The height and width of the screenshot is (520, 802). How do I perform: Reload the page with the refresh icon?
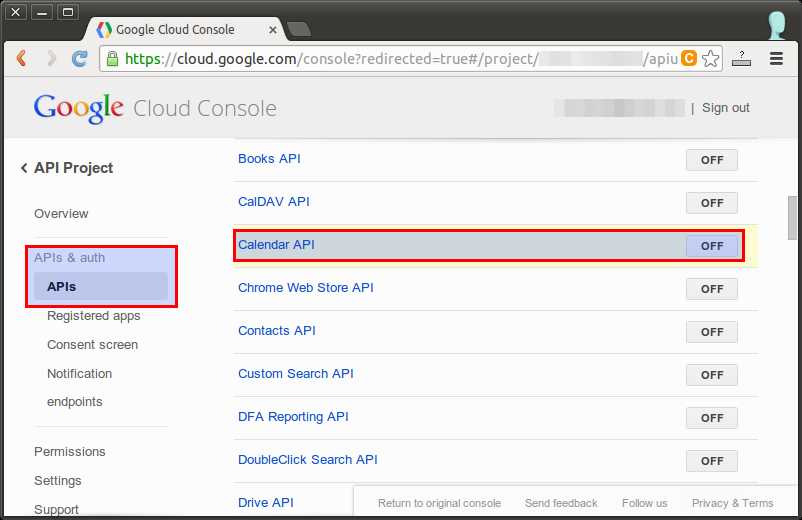(x=79, y=58)
